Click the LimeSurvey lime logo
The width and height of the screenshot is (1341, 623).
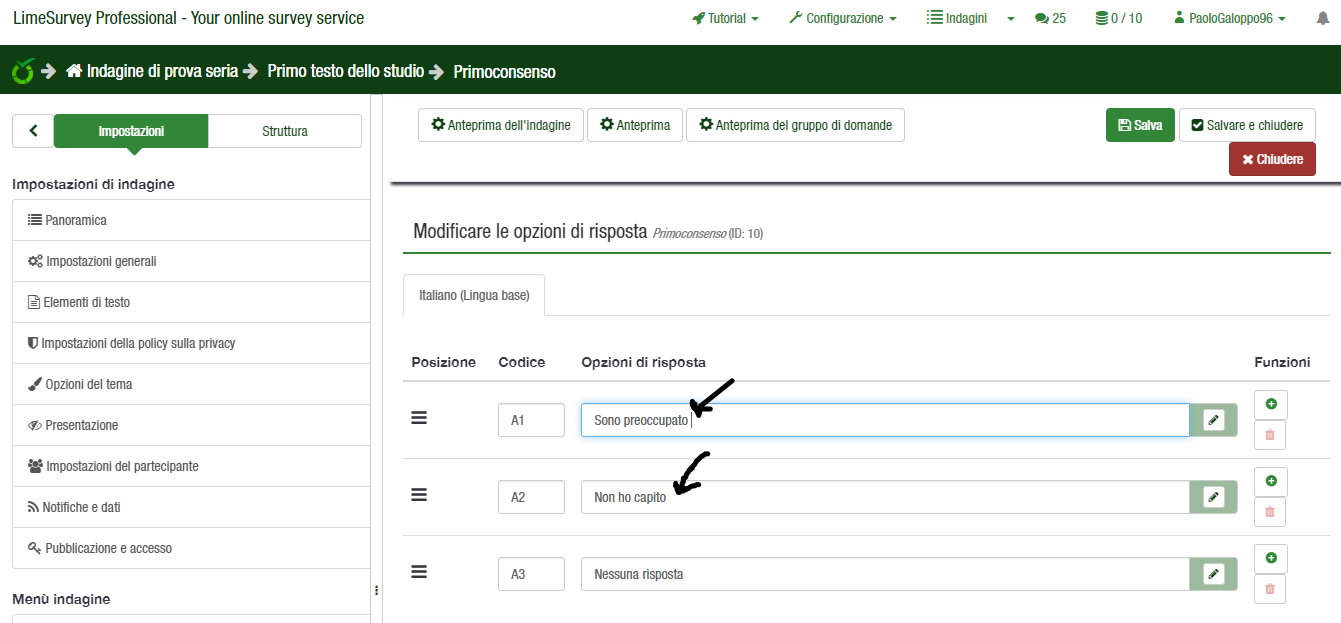pyautogui.click(x=22, y=71)
